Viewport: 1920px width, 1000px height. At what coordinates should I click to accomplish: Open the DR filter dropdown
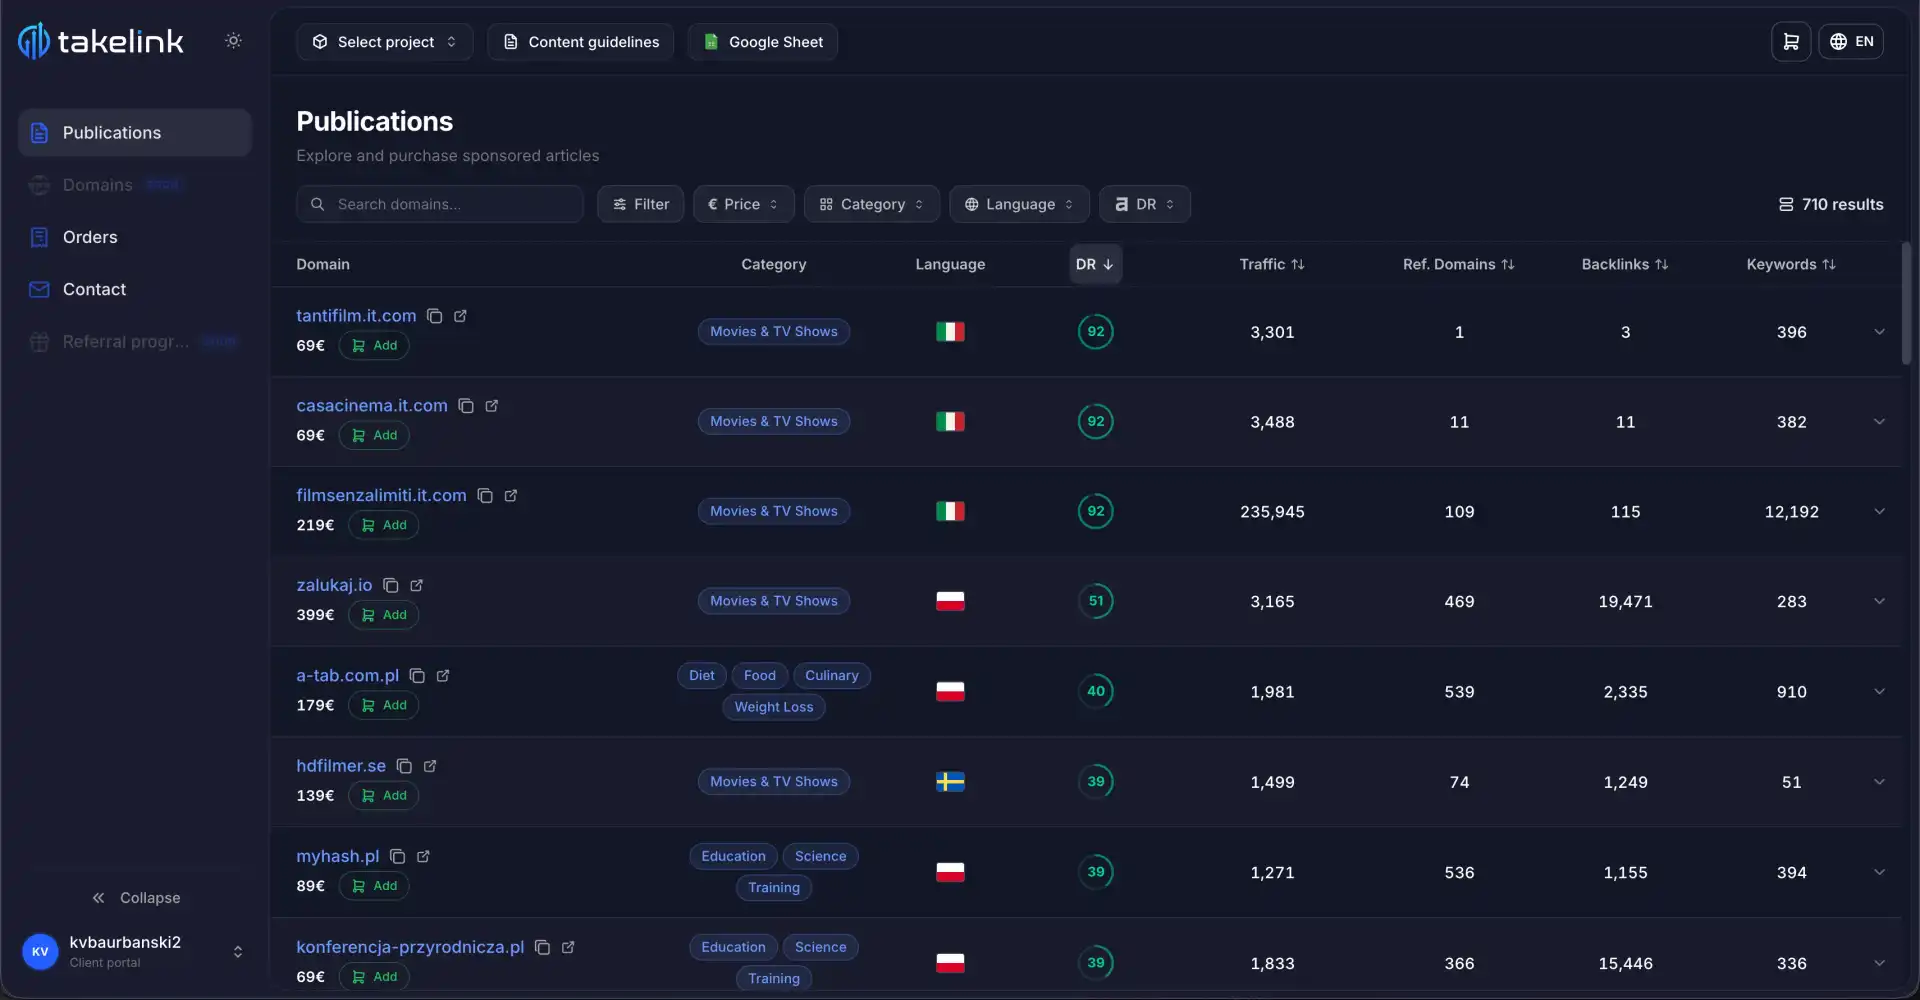tap(1144, 204)
